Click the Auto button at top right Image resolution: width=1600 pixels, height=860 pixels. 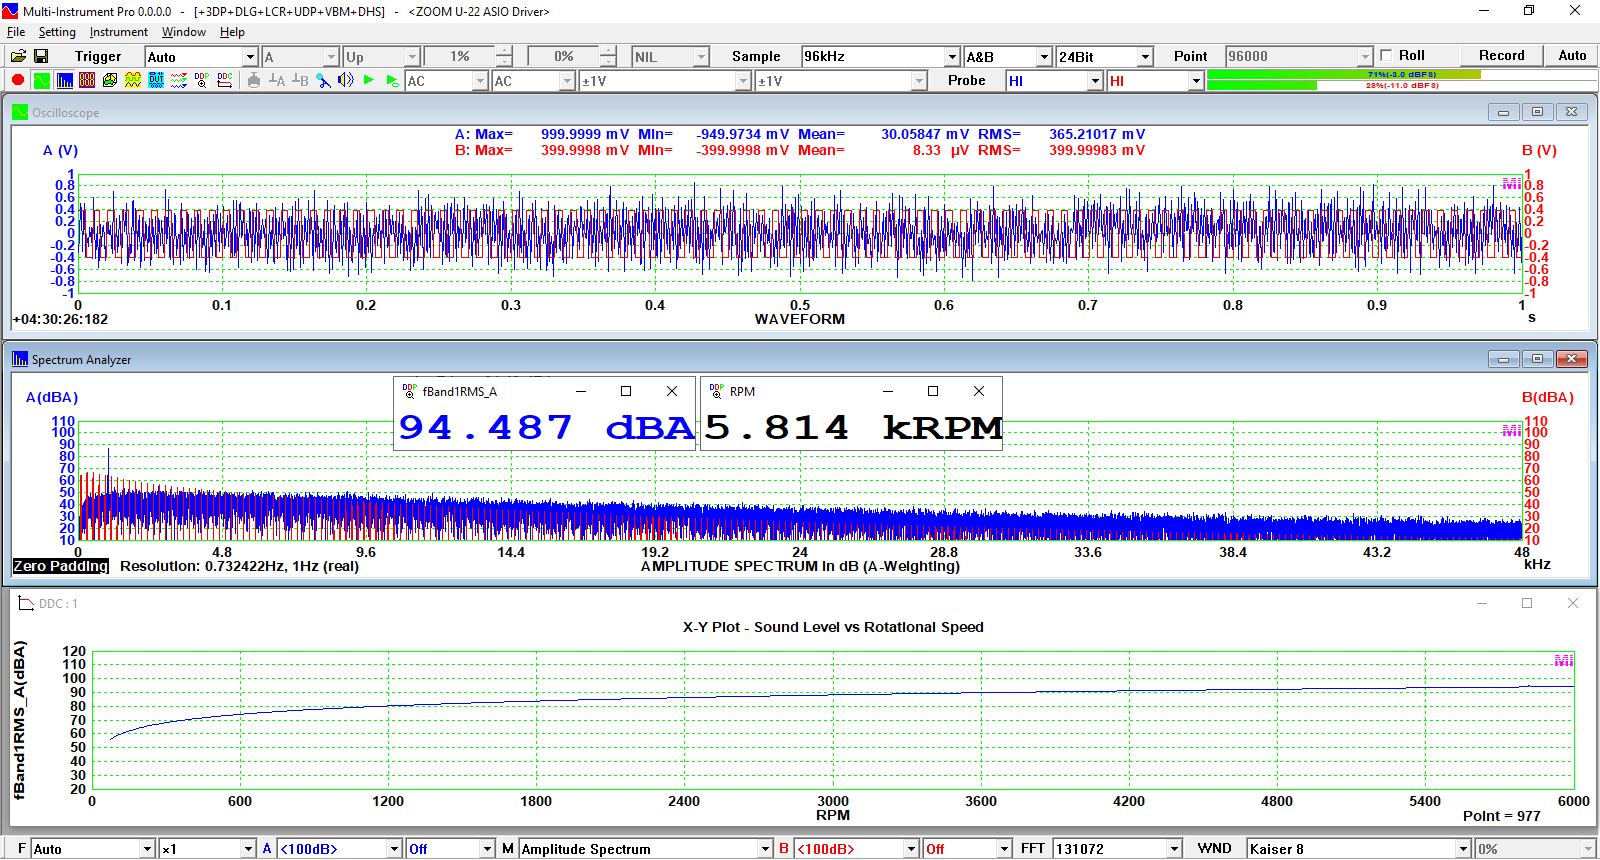pos(1572,56)
